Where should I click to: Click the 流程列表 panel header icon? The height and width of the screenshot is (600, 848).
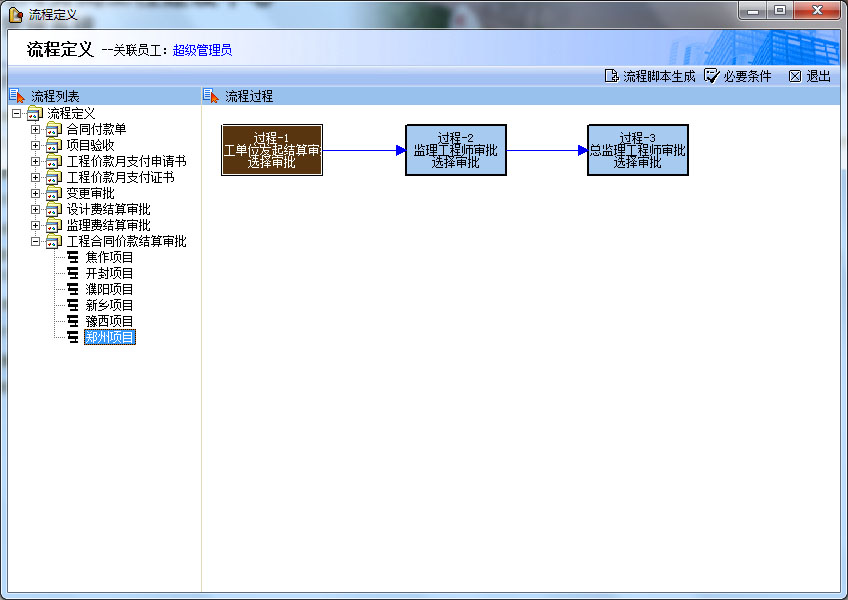click(16, 96)
